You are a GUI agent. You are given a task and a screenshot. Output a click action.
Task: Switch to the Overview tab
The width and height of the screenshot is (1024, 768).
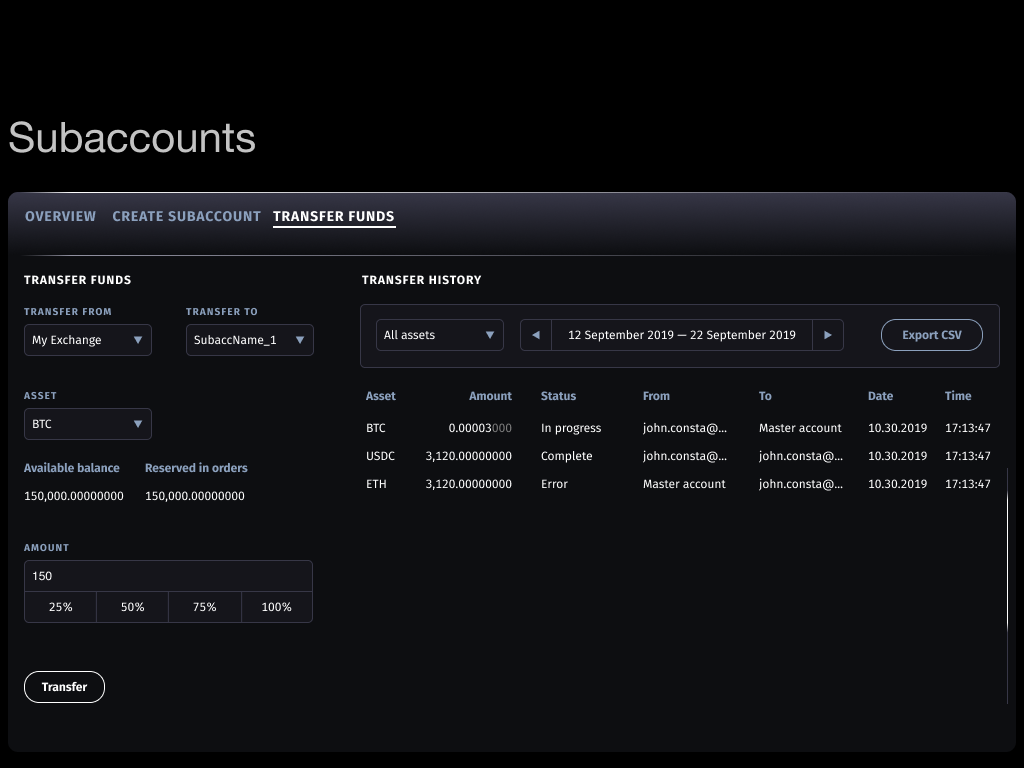point(60,216)
